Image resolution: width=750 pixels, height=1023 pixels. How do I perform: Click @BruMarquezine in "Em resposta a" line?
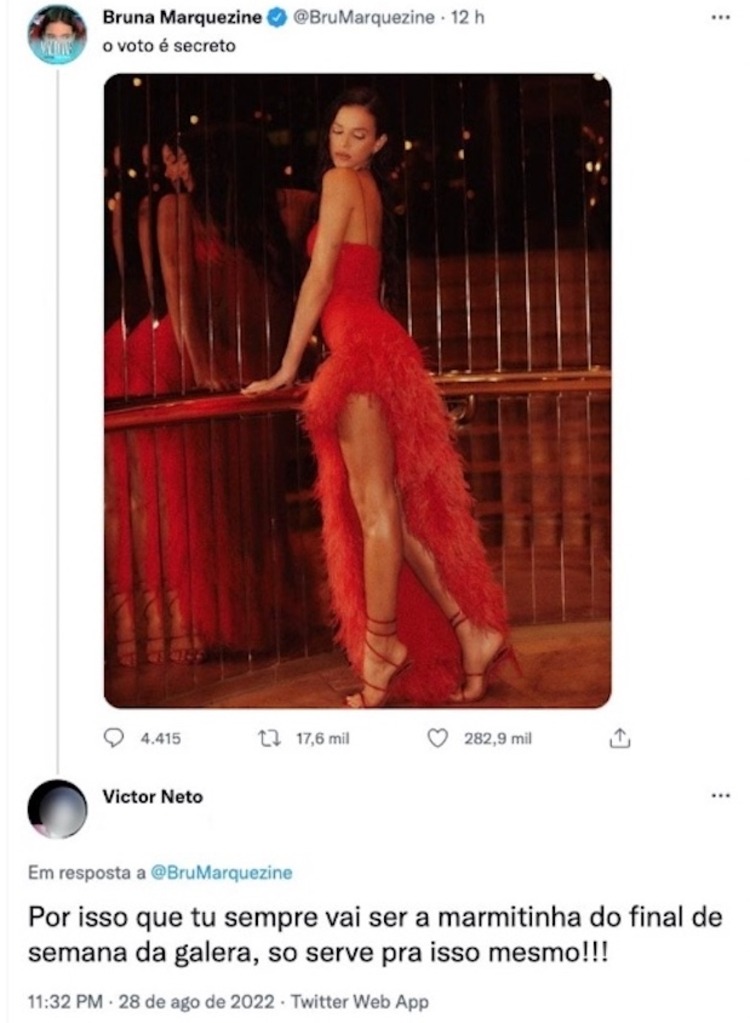click(221, 872)
